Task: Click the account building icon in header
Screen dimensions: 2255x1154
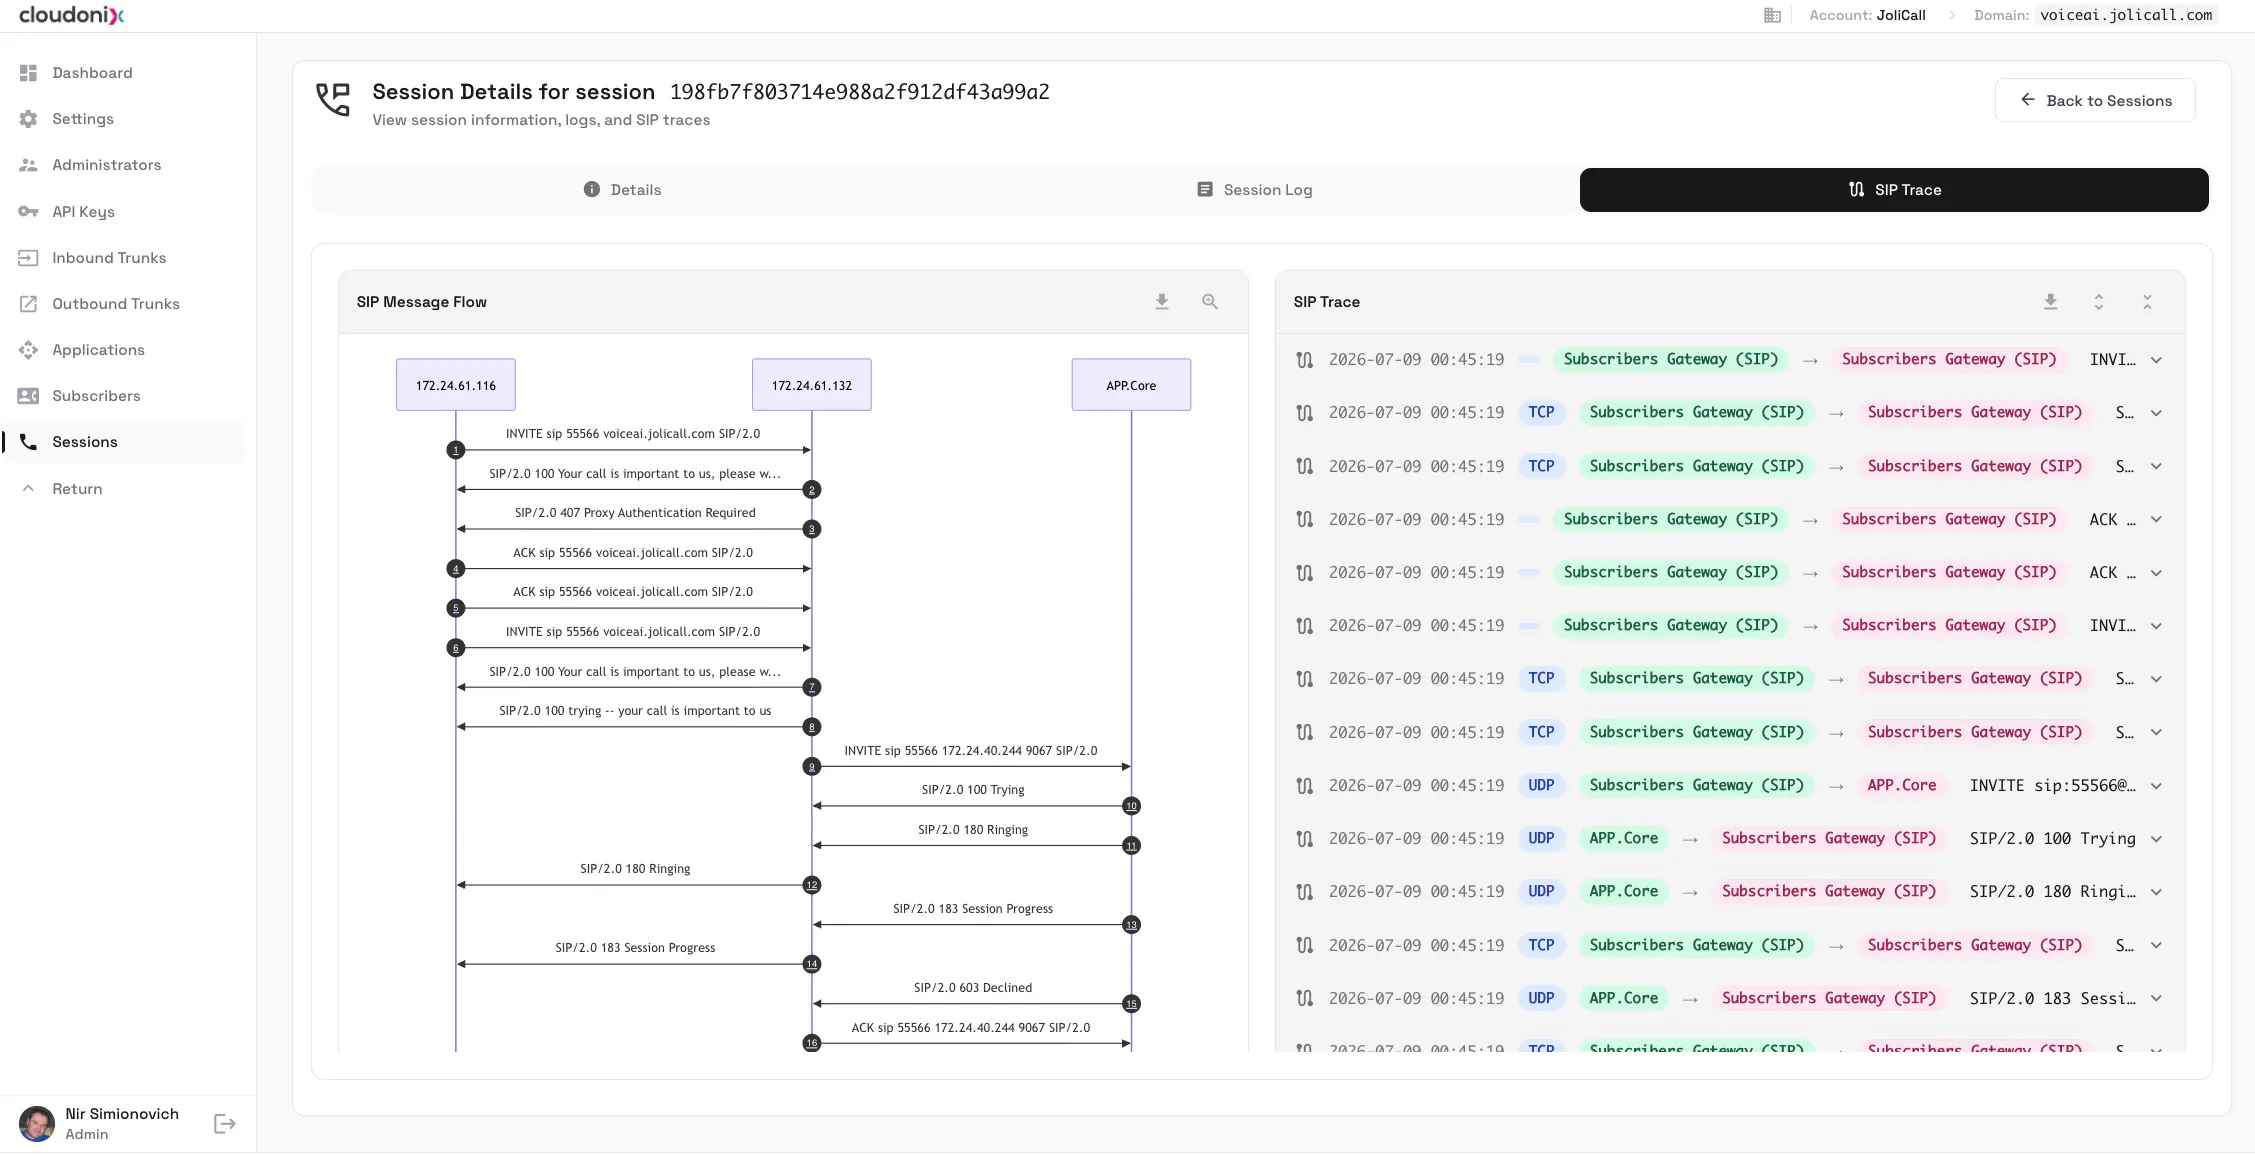Action: coord(1772,15)
